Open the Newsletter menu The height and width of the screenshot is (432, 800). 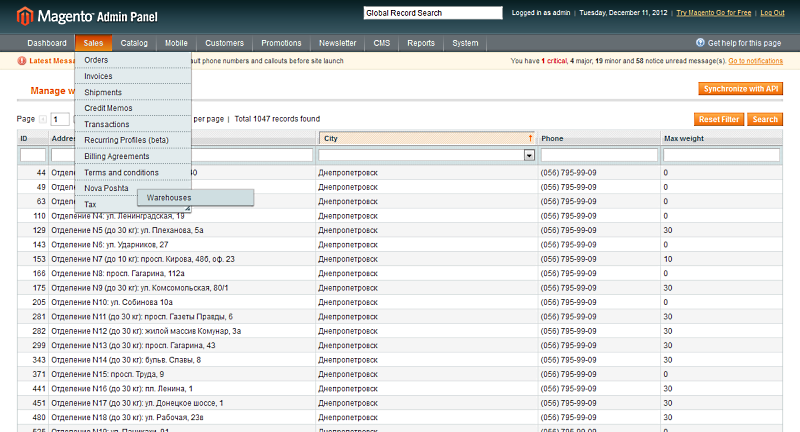[337, 43]
